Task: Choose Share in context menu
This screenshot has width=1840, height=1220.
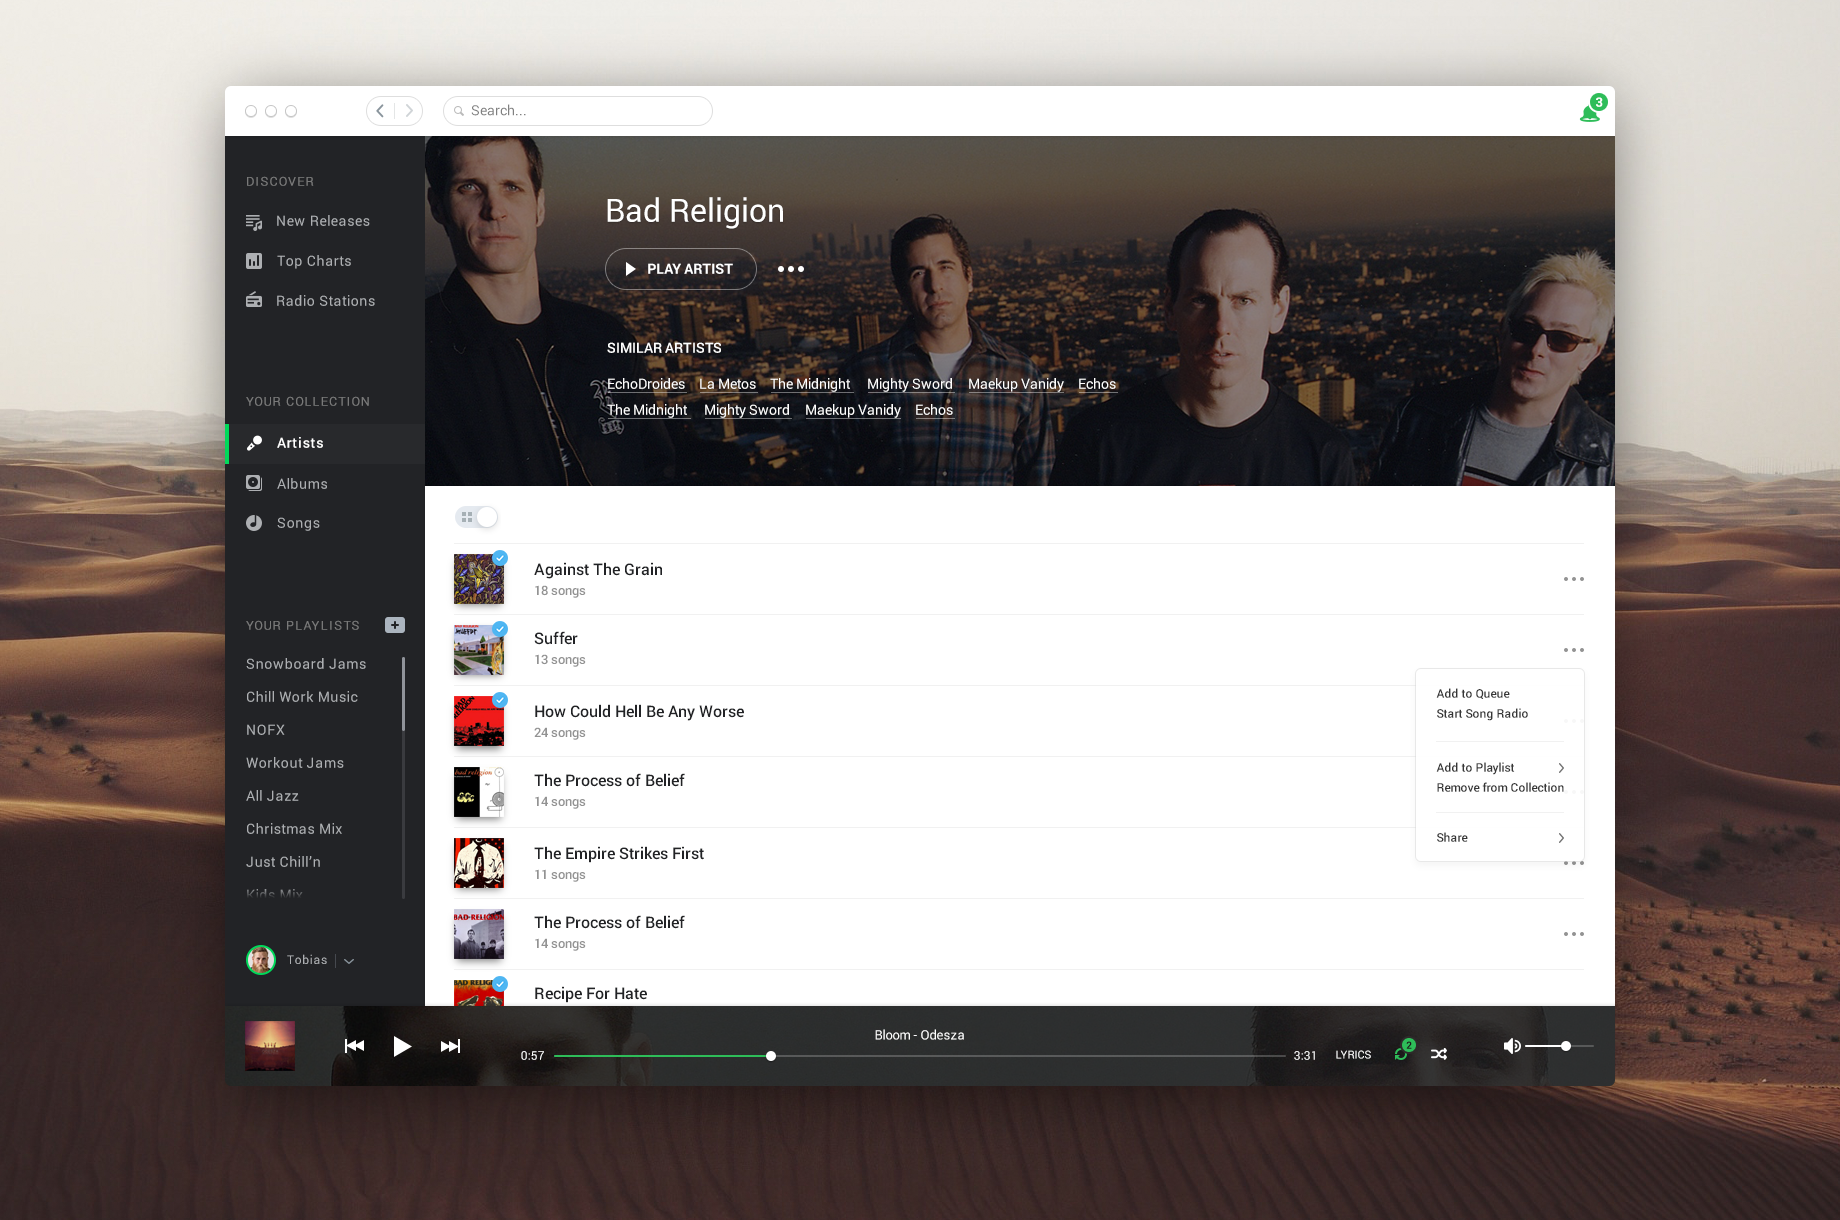Action: (x=1452, y=838)
